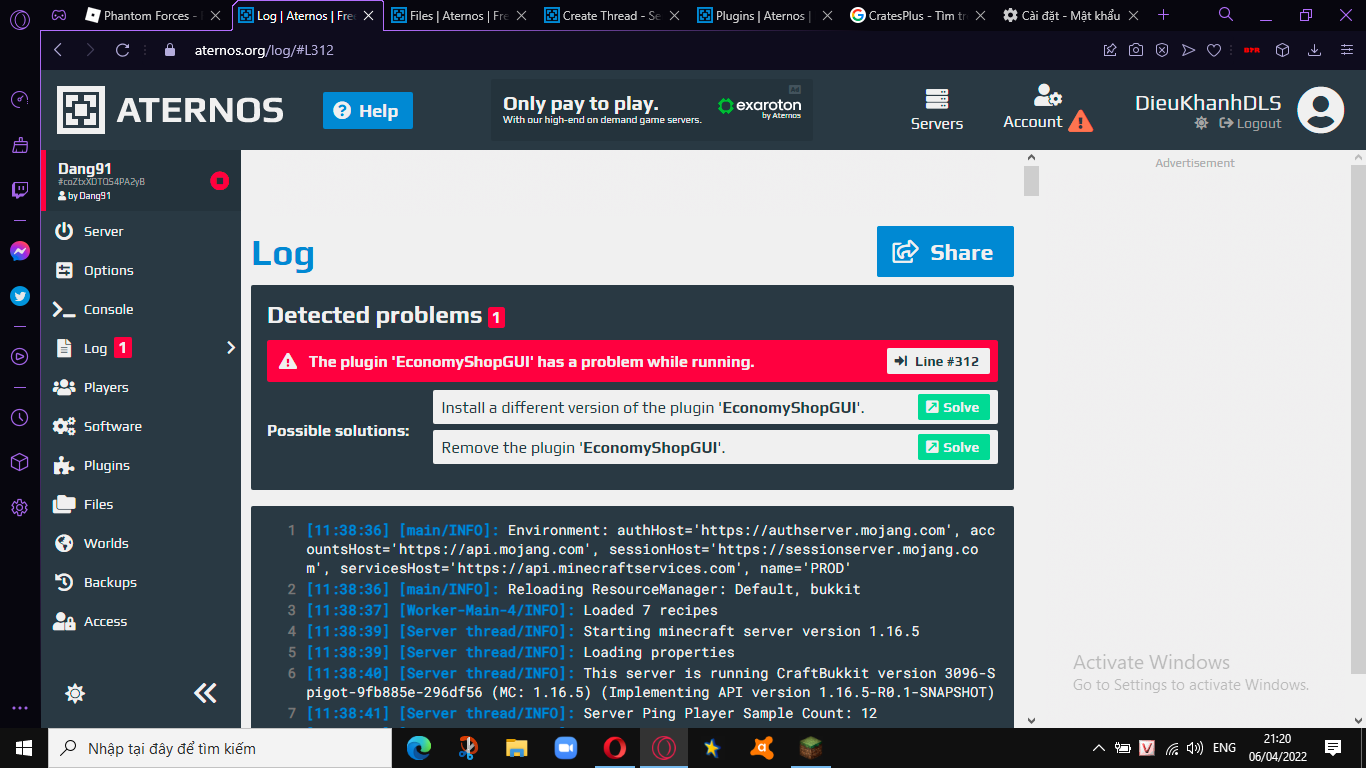Open the Minecraft icon on the taskbar

pyautogui.click(x=810, y=748)
